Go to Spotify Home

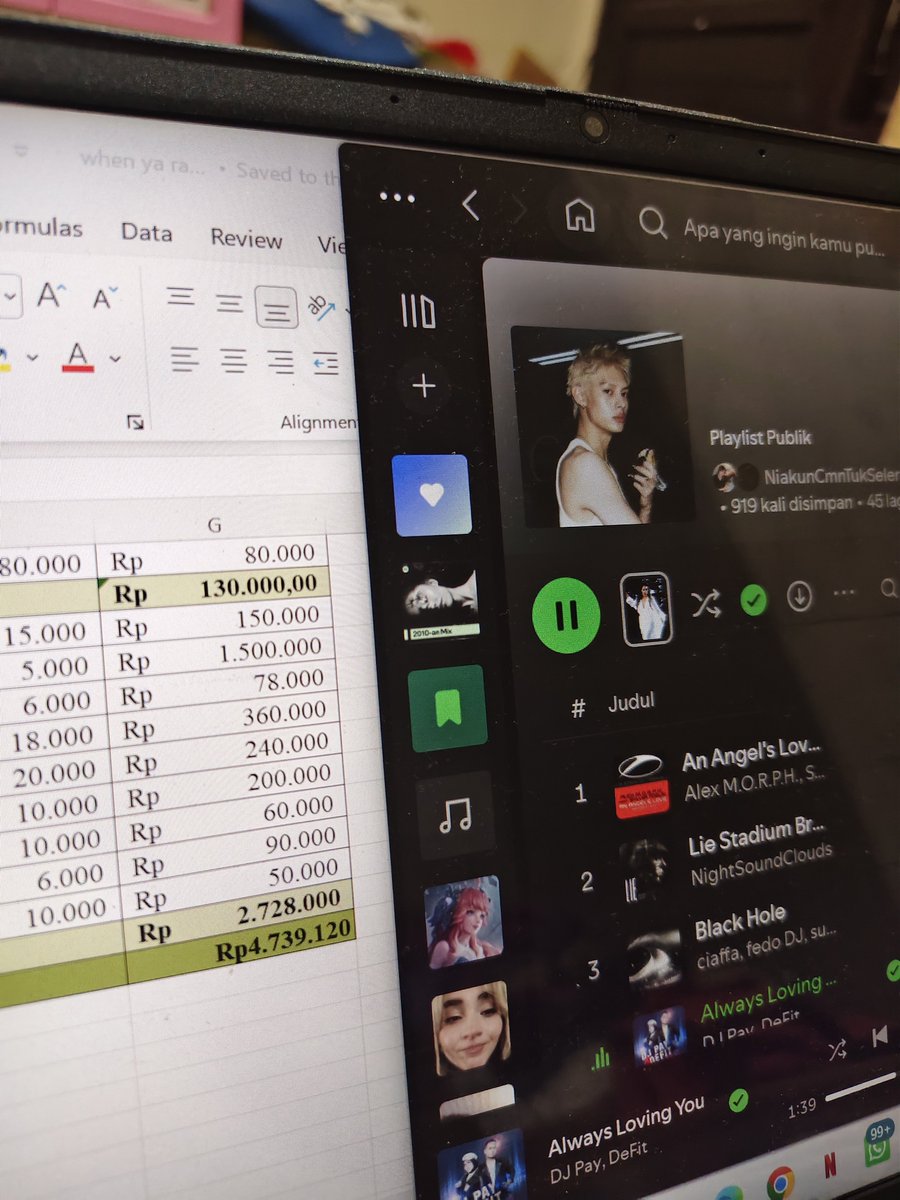click(x=580, y=215)
